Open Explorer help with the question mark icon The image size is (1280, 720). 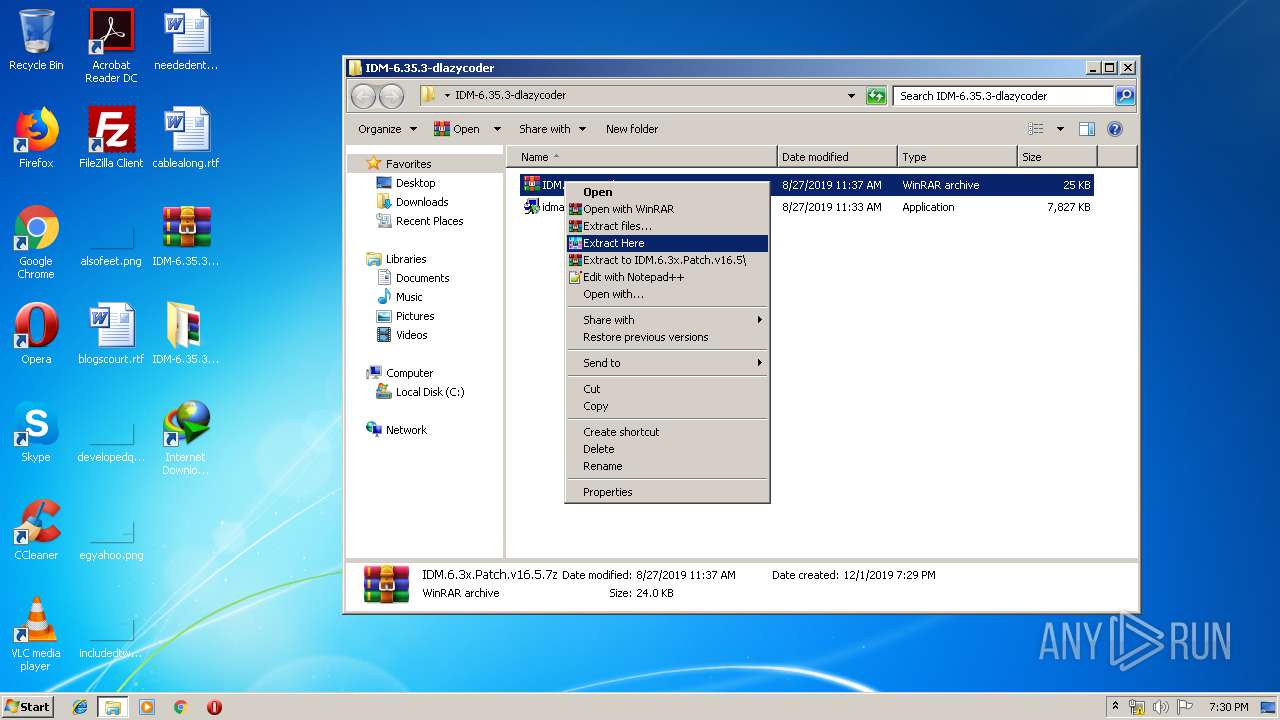pyautogui.click(x=1115, y=129)
